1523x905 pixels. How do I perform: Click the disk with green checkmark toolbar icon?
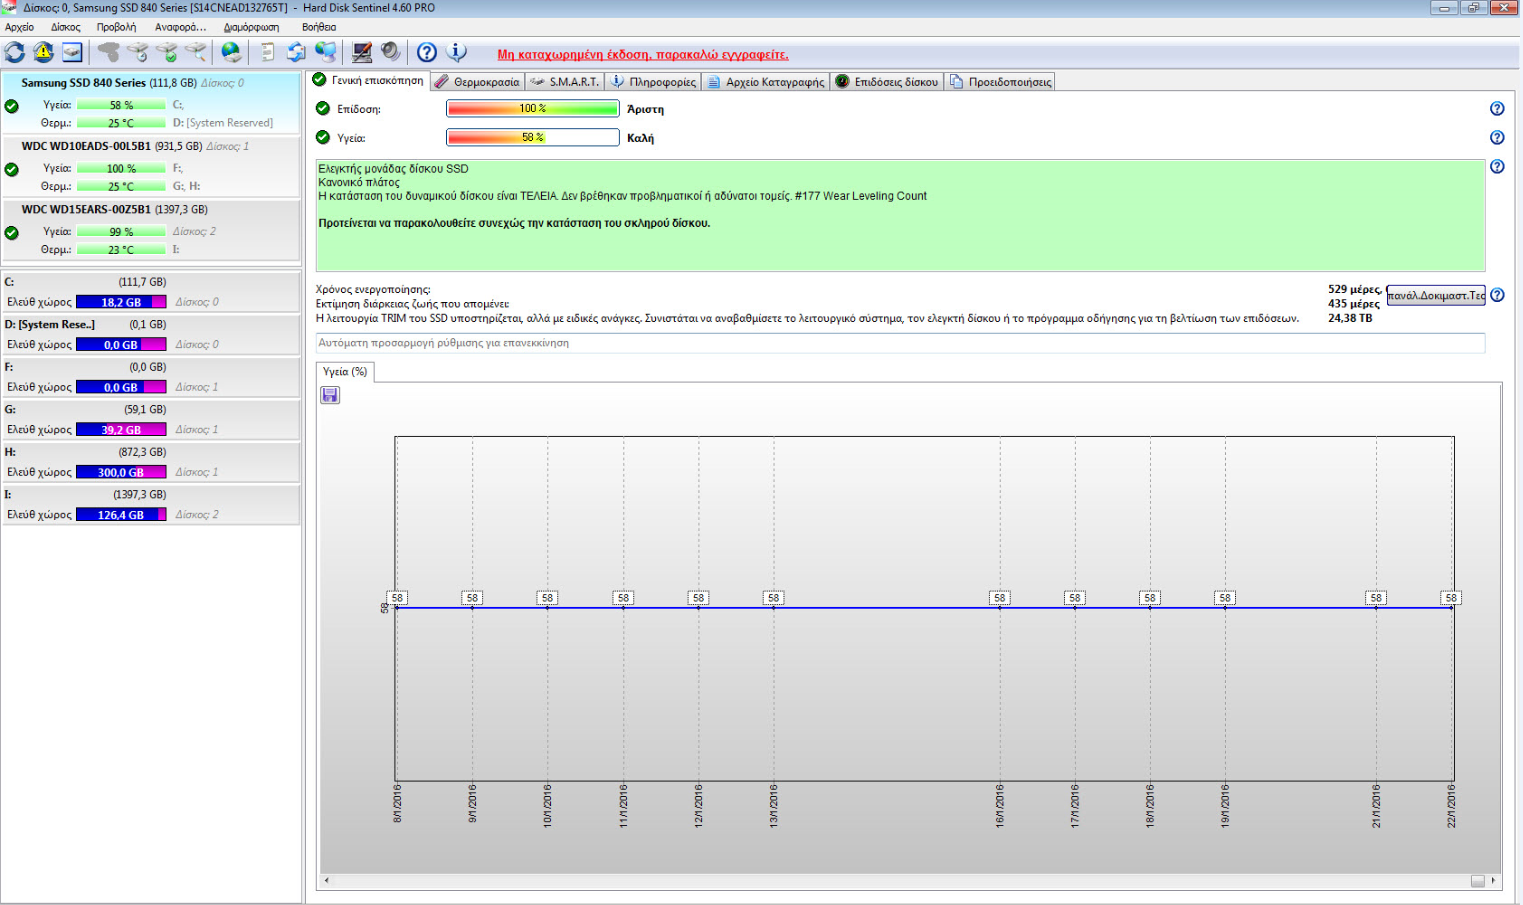click(x=167, y=52)
